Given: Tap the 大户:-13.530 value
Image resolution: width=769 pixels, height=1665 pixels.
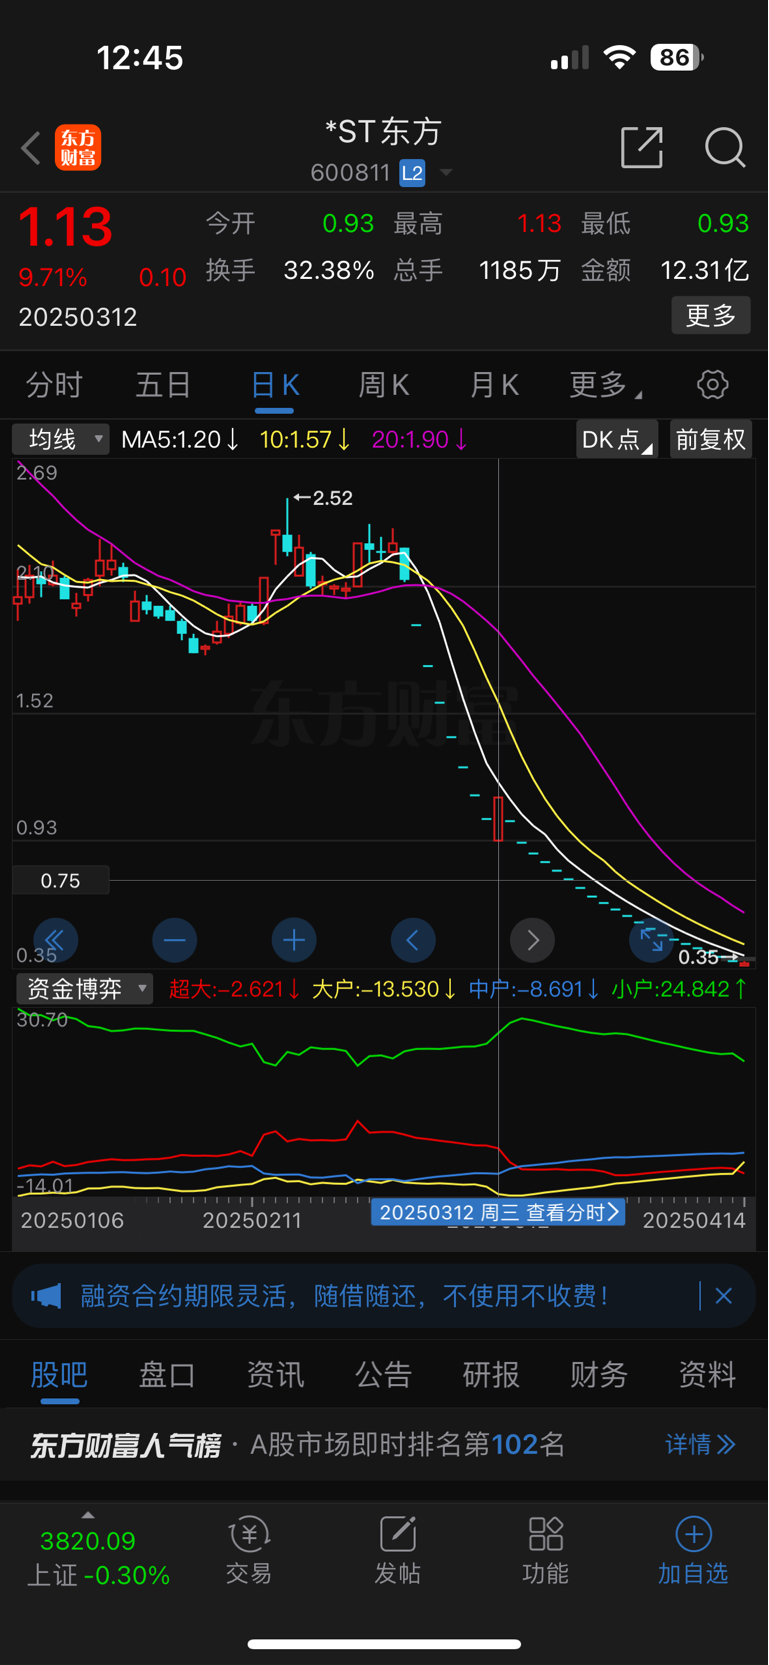Looking at the screenshot, I should (x=384, y=989).
